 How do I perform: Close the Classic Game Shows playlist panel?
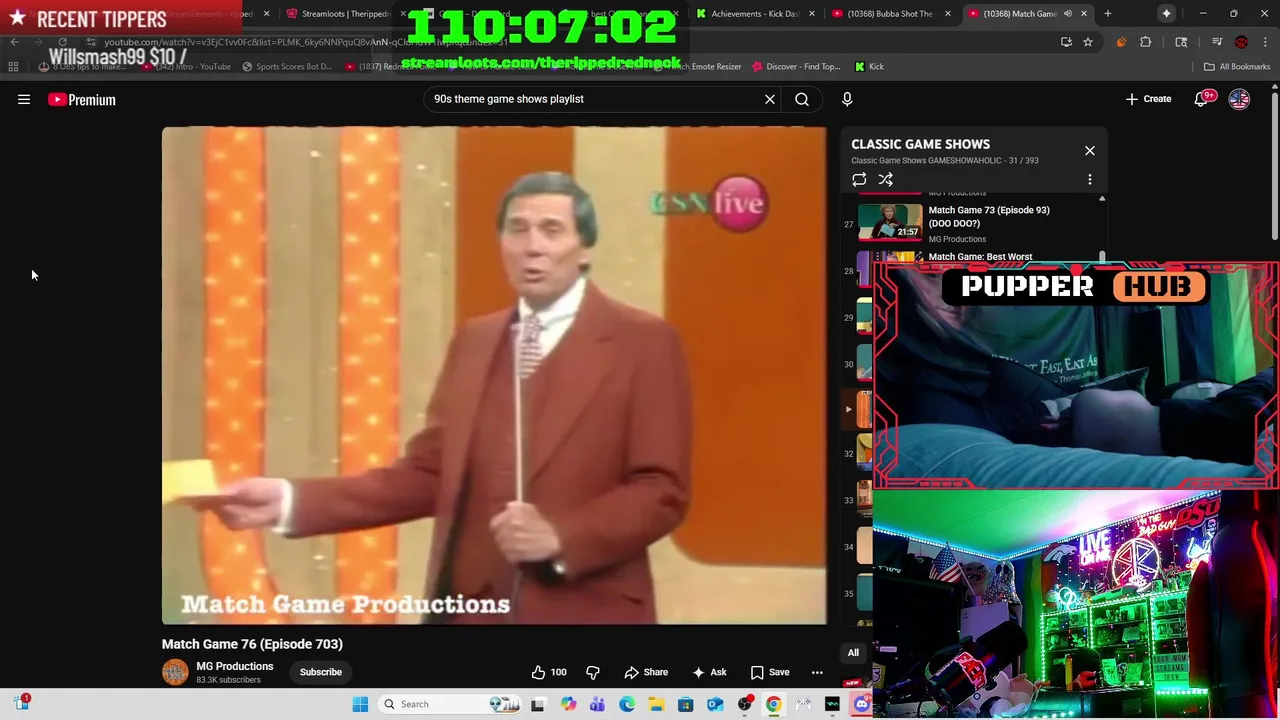pos(1090,151)
